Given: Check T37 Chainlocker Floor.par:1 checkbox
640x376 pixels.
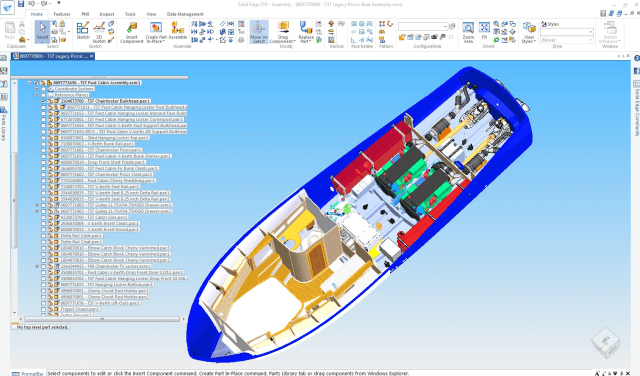Looking at the screenshot, I should click(x=44, y=150).
